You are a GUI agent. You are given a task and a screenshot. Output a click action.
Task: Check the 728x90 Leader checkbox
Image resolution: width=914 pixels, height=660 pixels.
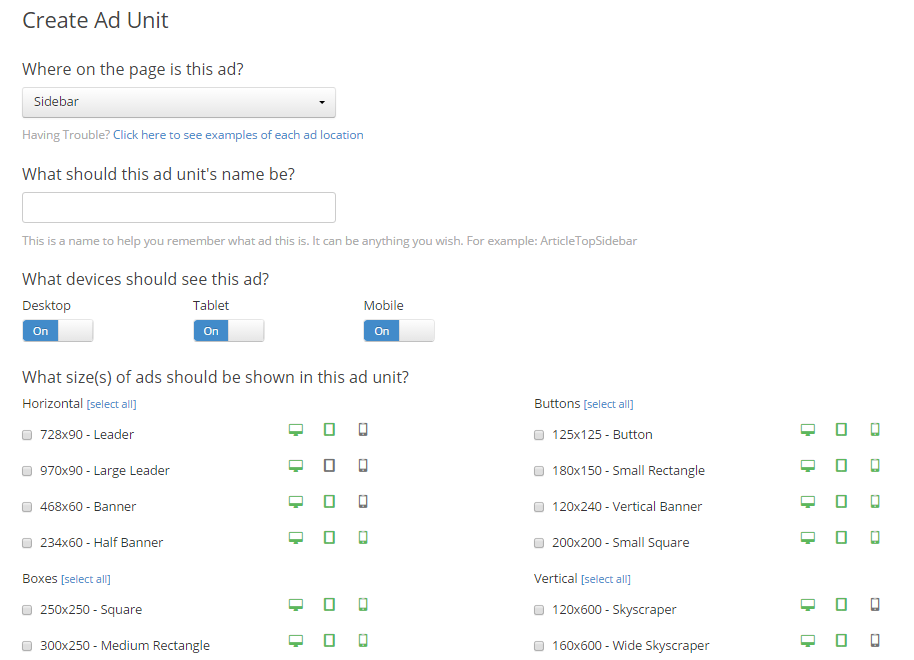[x=27, y=435]
